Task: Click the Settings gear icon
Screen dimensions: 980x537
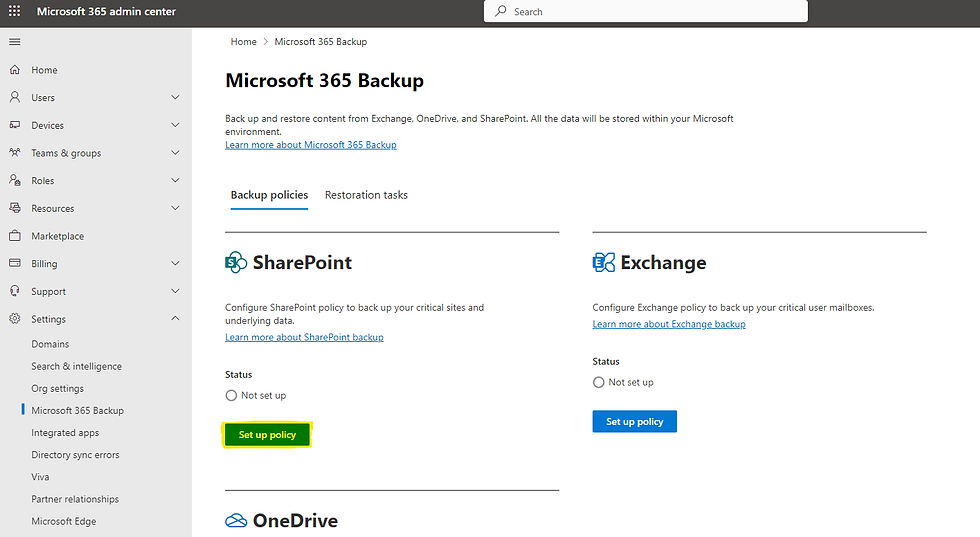Action: pos(14,319)
